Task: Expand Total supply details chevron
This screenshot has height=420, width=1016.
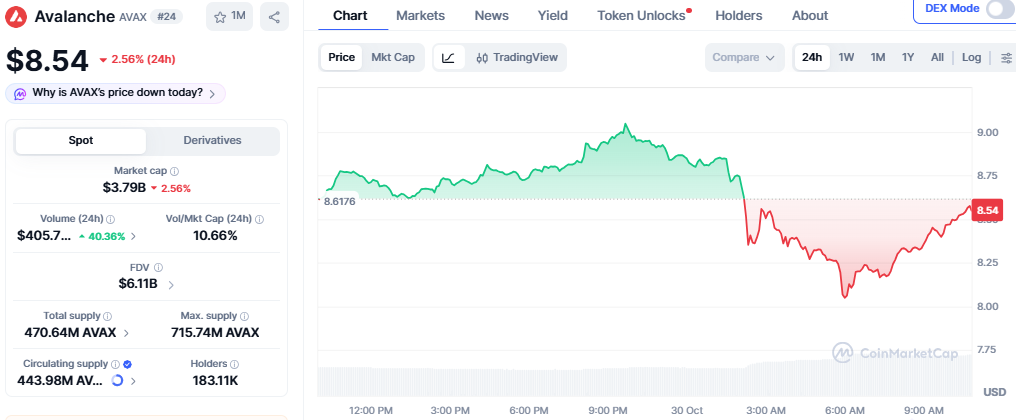Action: click(x=126, y=333)
